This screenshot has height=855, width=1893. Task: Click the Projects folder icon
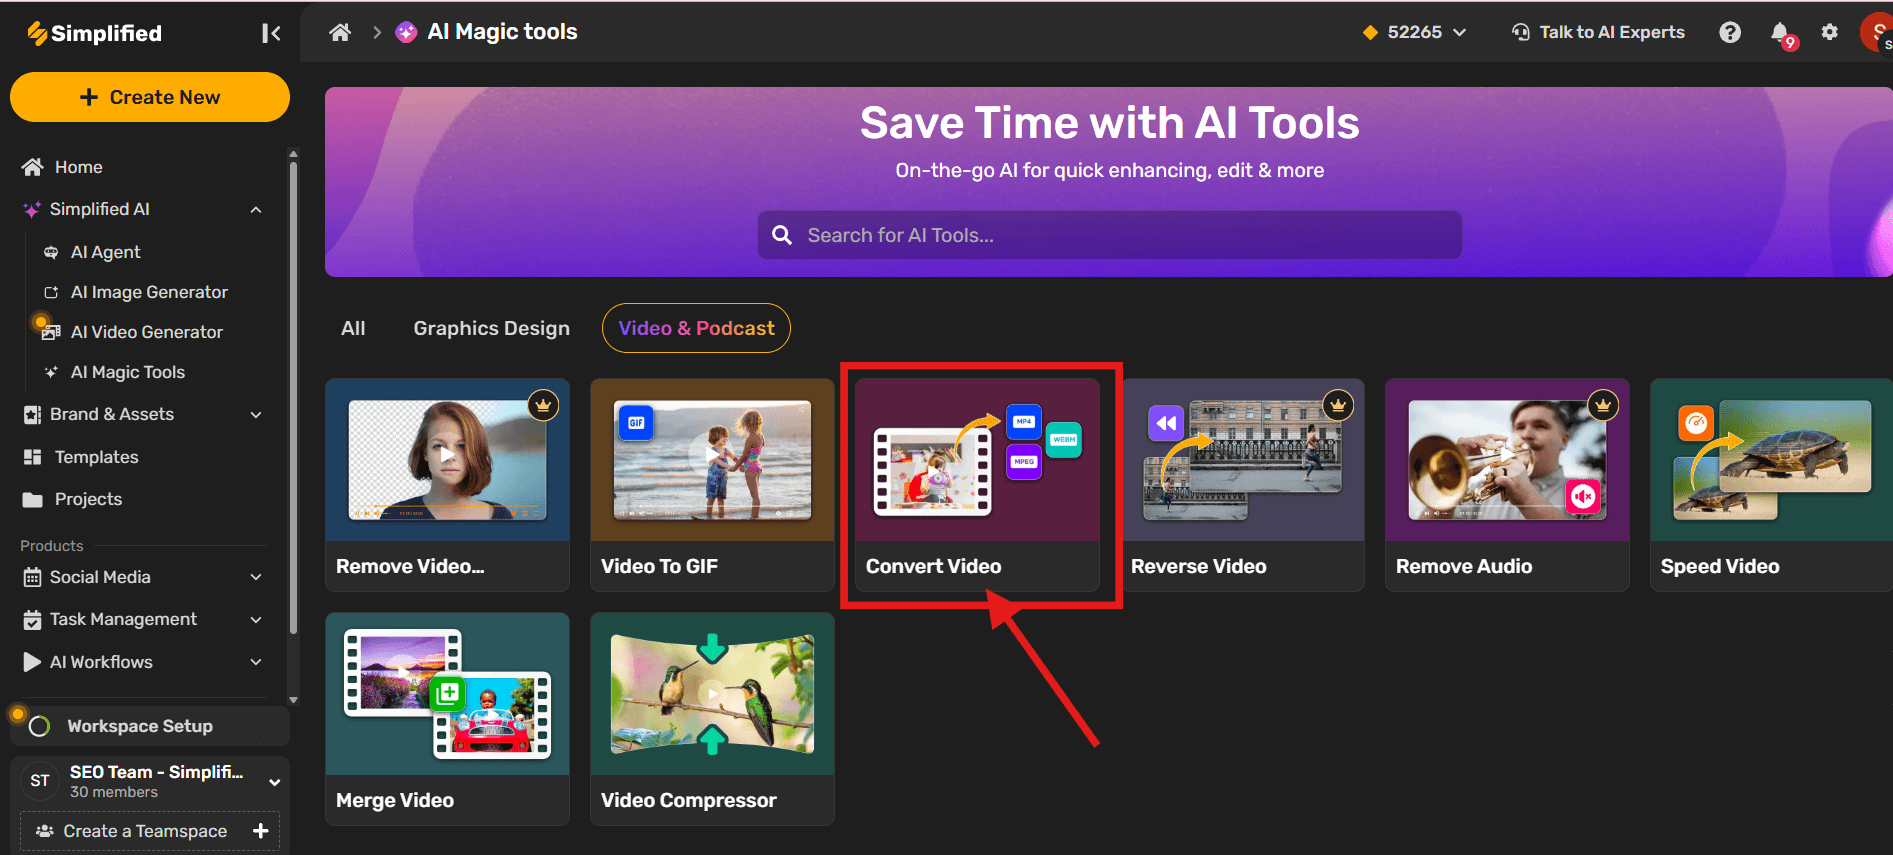pyautogui.click(x=33, y=499)
